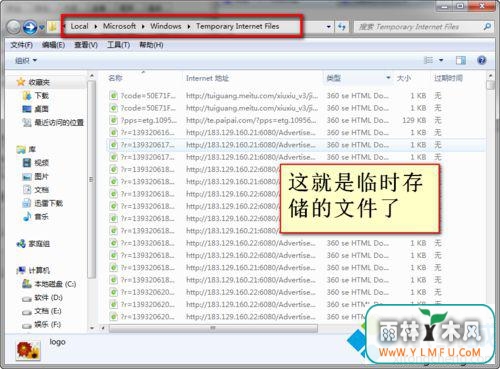Click the refresh icon beside address bar

(342, 26)
